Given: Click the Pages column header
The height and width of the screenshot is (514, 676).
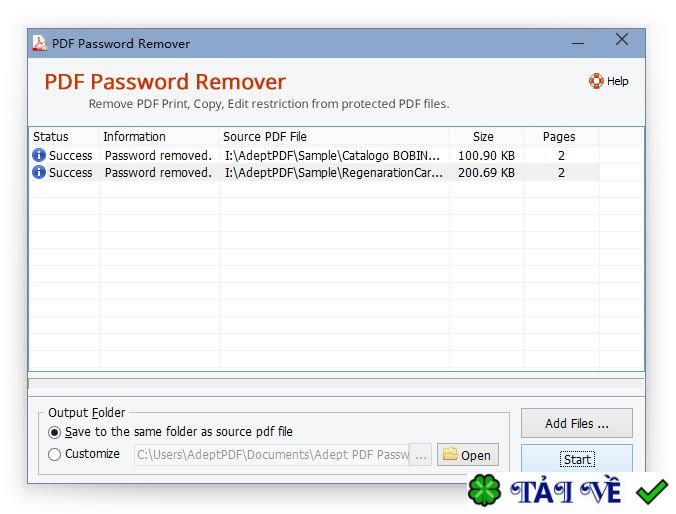Looking at the screenshot, I should [x=559, y=136].
